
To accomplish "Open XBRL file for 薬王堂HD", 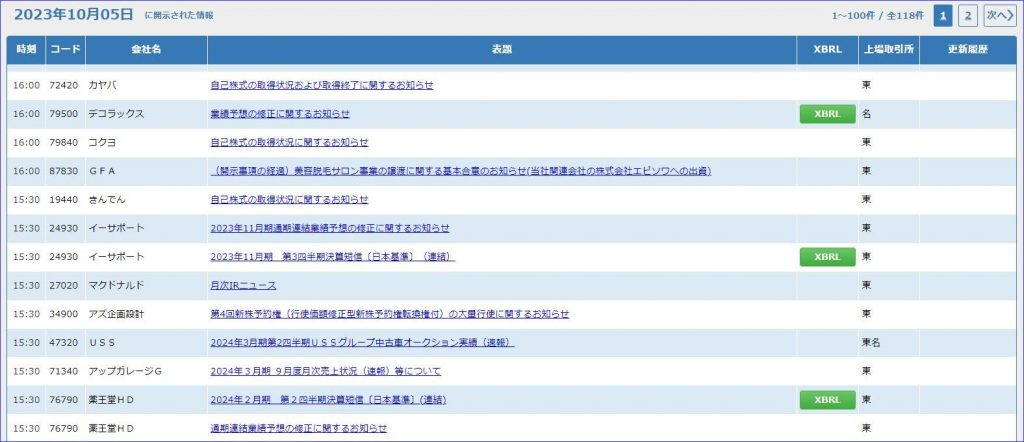I will click(827, 400).
